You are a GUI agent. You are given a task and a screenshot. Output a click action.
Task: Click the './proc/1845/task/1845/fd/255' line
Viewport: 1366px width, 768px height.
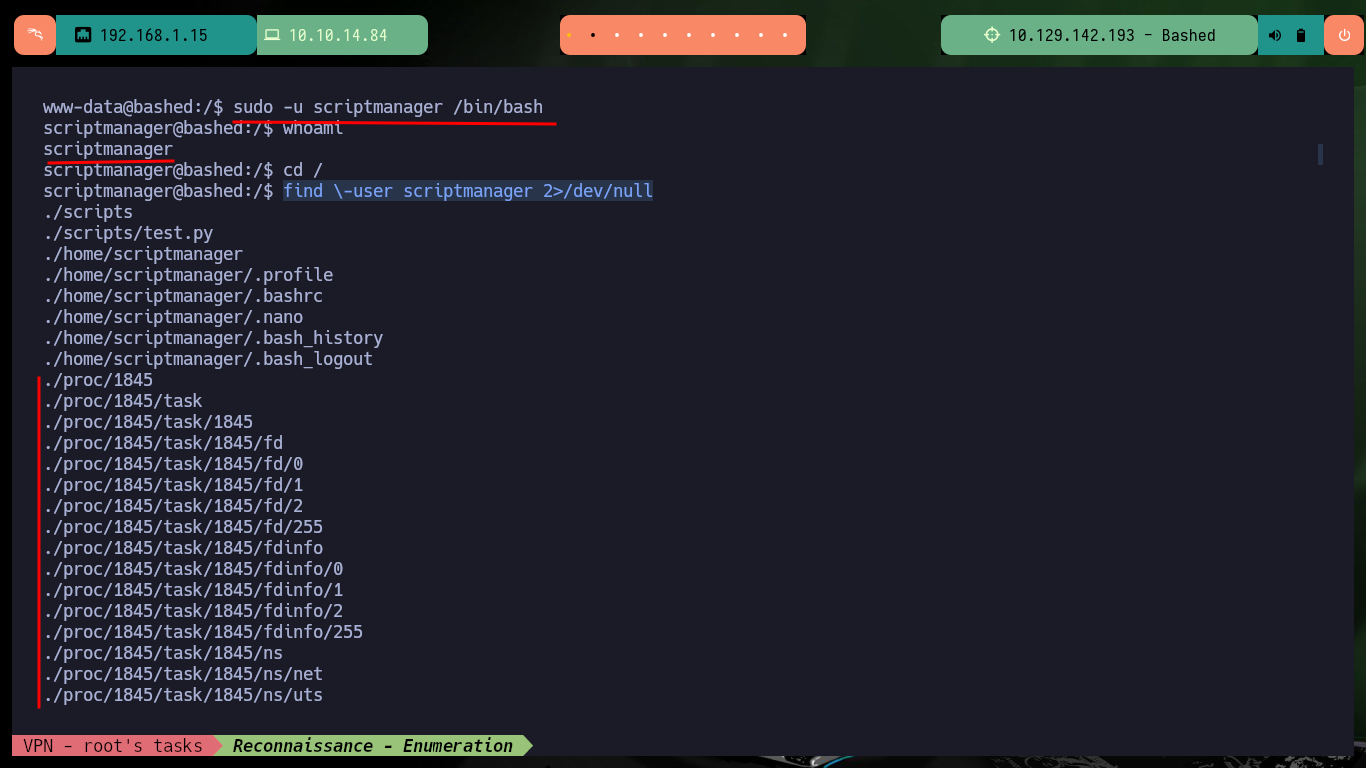coord(183,527)
